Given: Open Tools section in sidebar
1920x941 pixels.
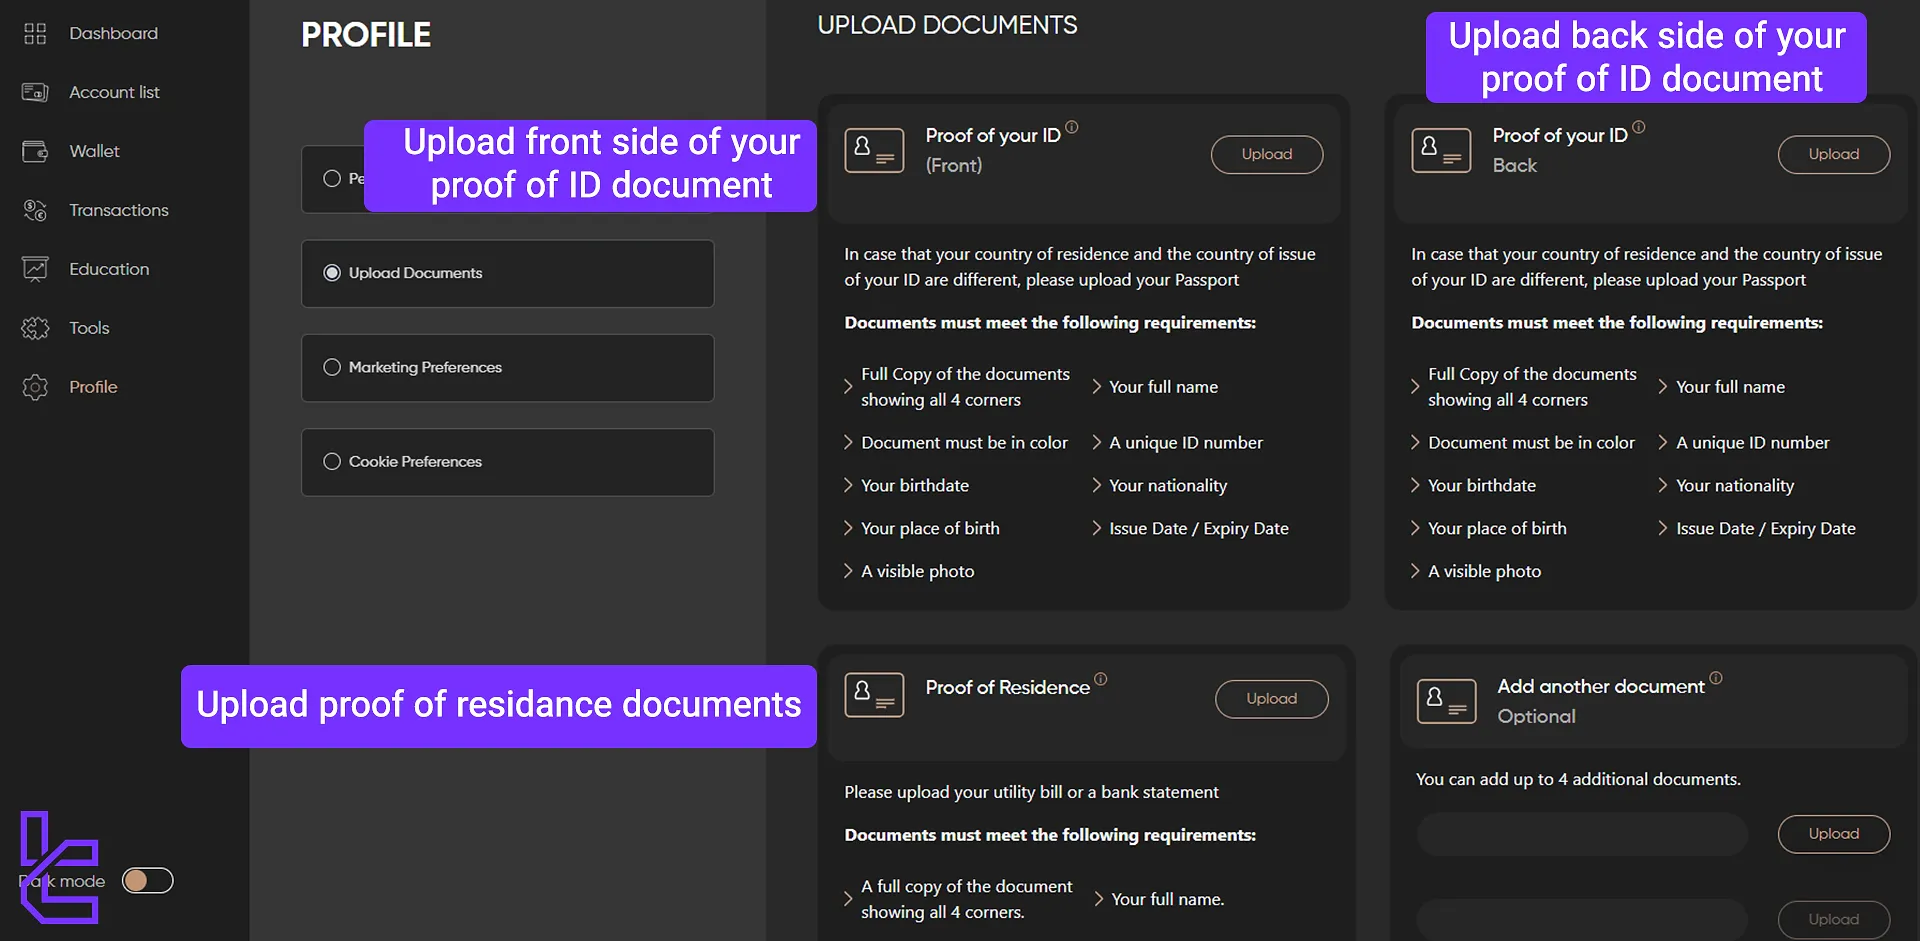Looking at the screenshot, I should point(89,328).
